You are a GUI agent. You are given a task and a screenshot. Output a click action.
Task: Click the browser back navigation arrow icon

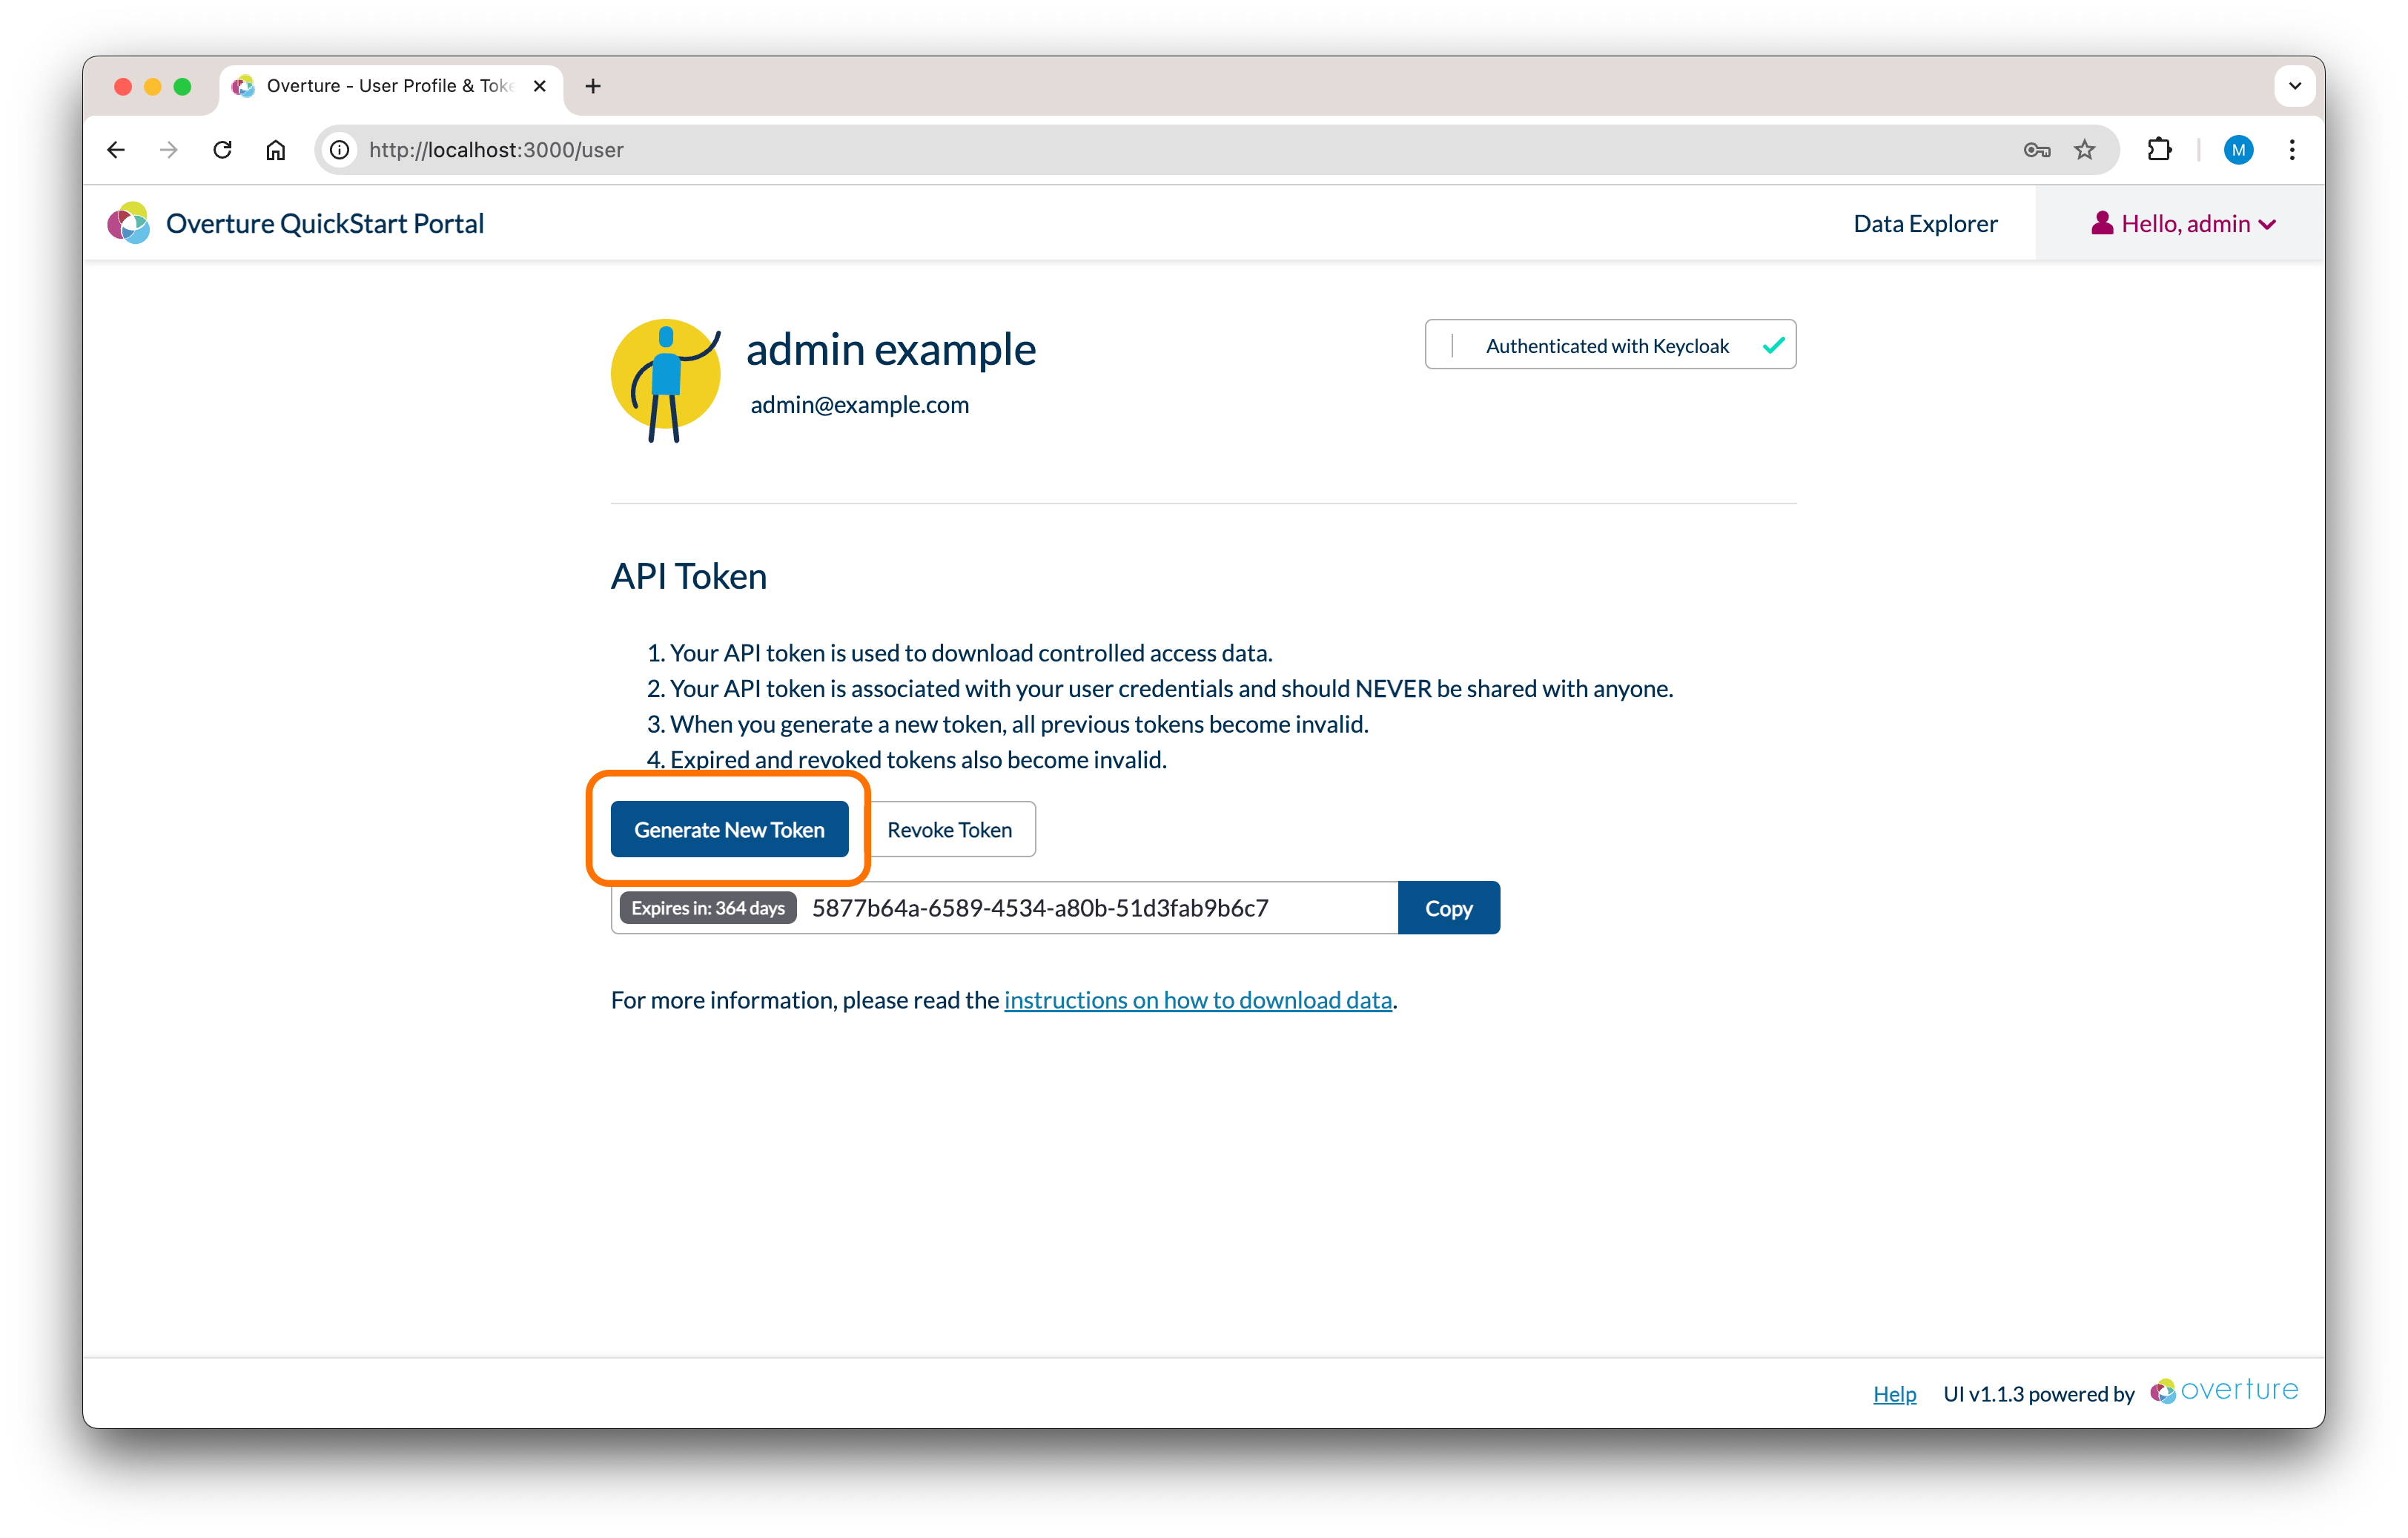pyautogui.click(x=116, y=149)
